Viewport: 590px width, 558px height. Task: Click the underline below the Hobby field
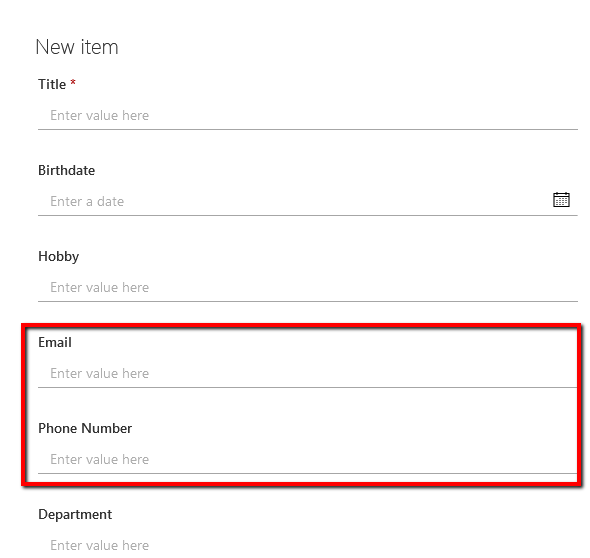coord(308,301)
